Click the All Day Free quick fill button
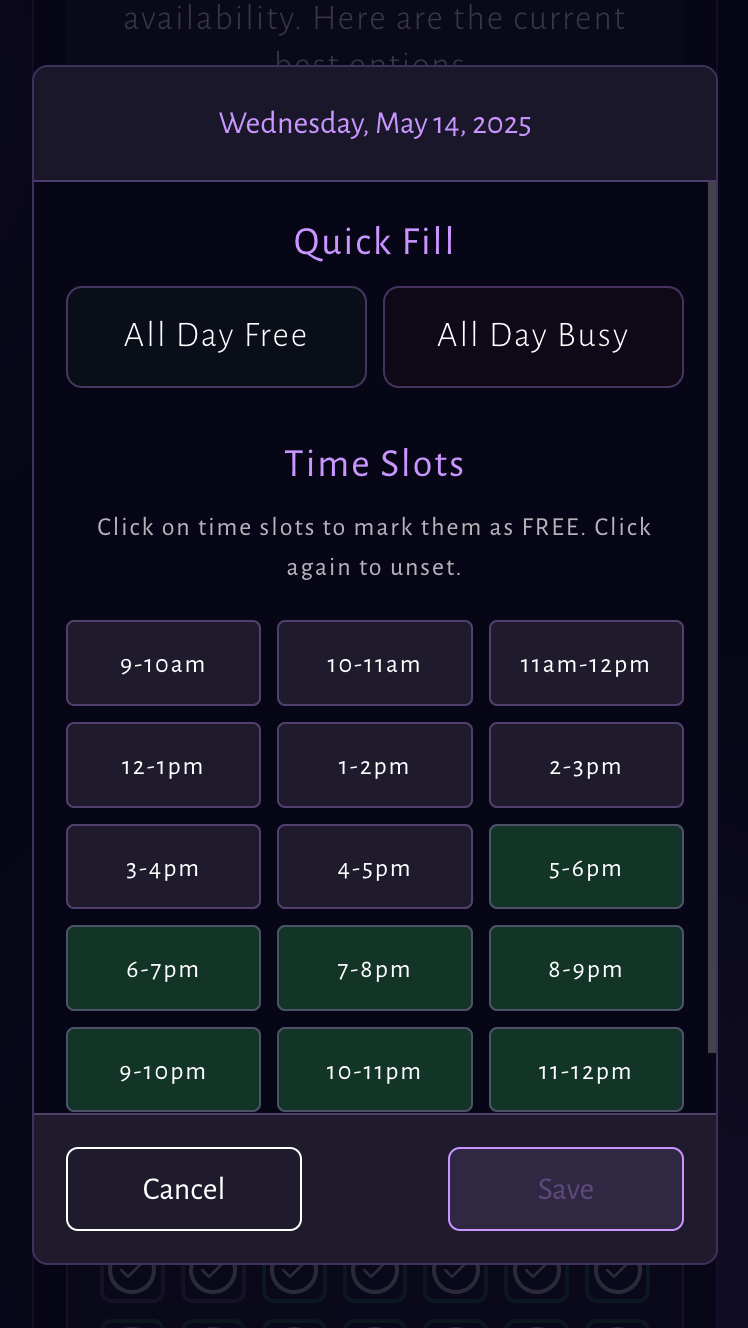 point(216,336)
